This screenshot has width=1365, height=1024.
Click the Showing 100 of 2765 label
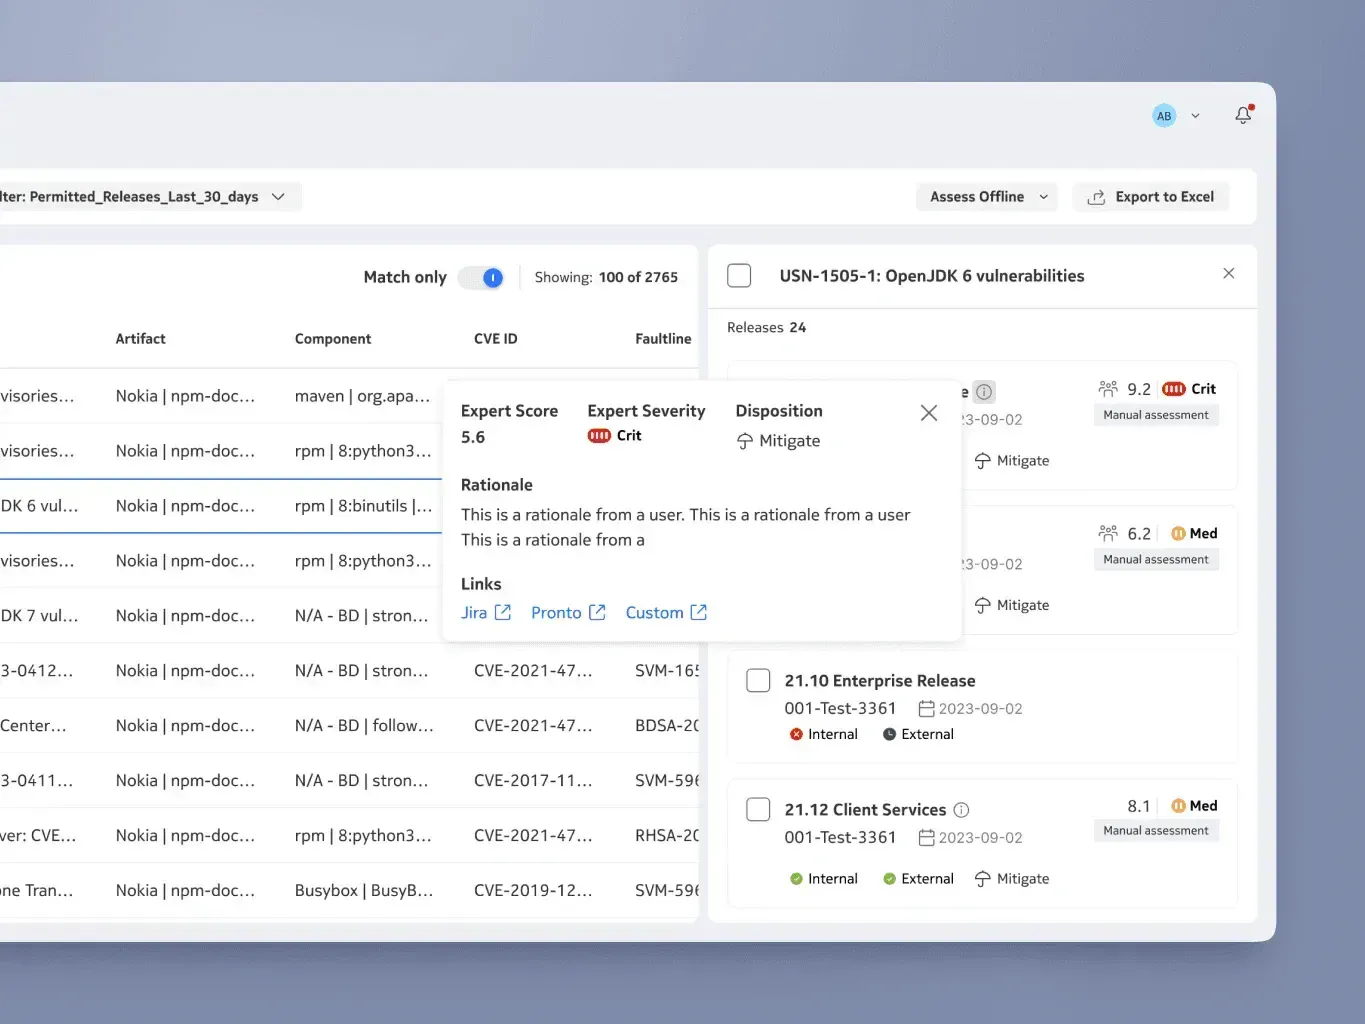tap(606, 277)
